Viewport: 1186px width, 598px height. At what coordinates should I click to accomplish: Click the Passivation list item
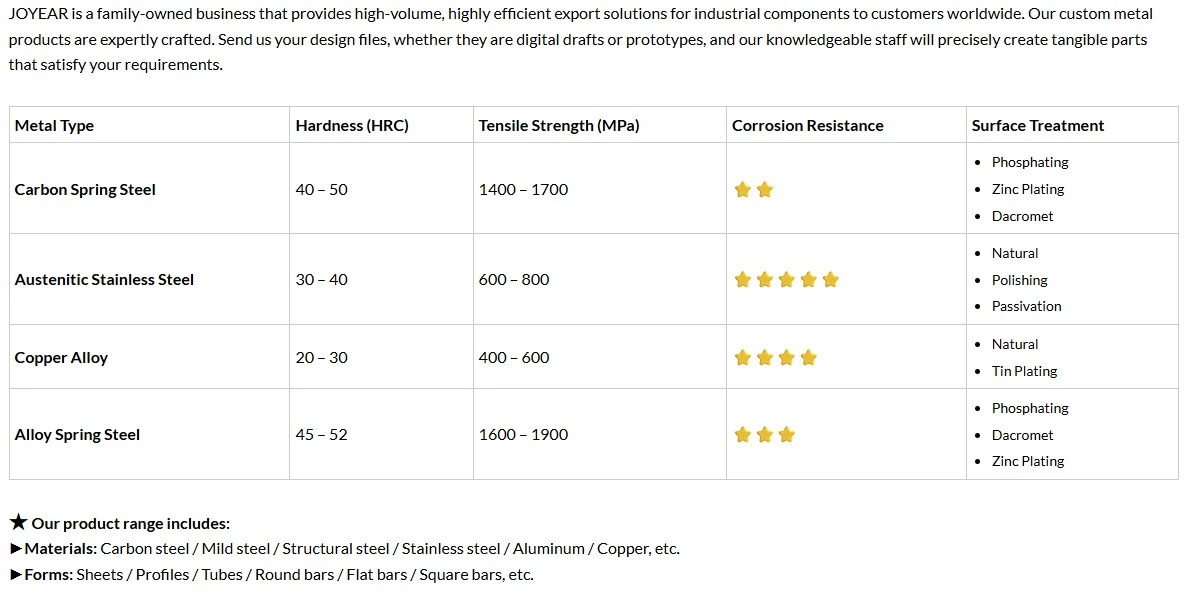pyautogui.click(x=1026, y=306)
